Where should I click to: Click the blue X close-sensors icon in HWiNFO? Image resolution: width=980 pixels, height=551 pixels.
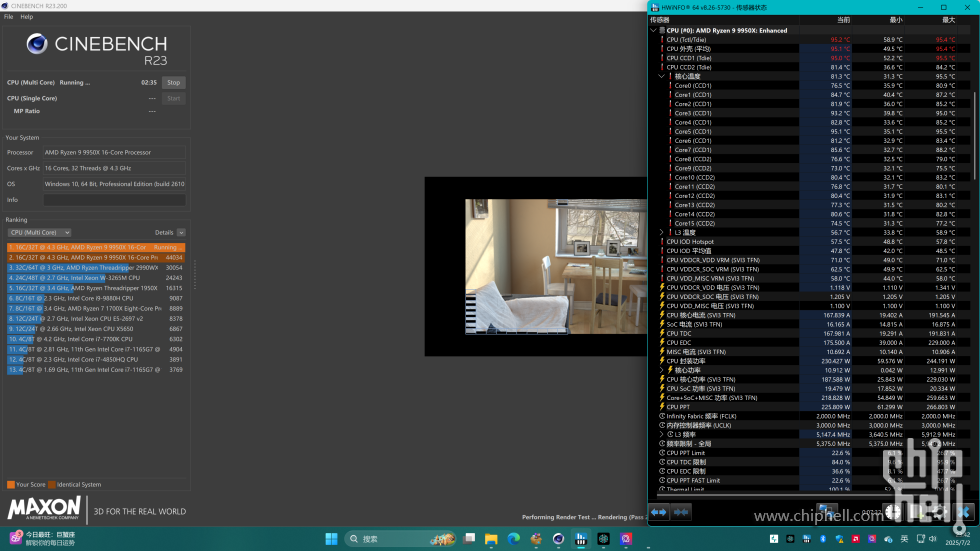click(x=964, y=512)
